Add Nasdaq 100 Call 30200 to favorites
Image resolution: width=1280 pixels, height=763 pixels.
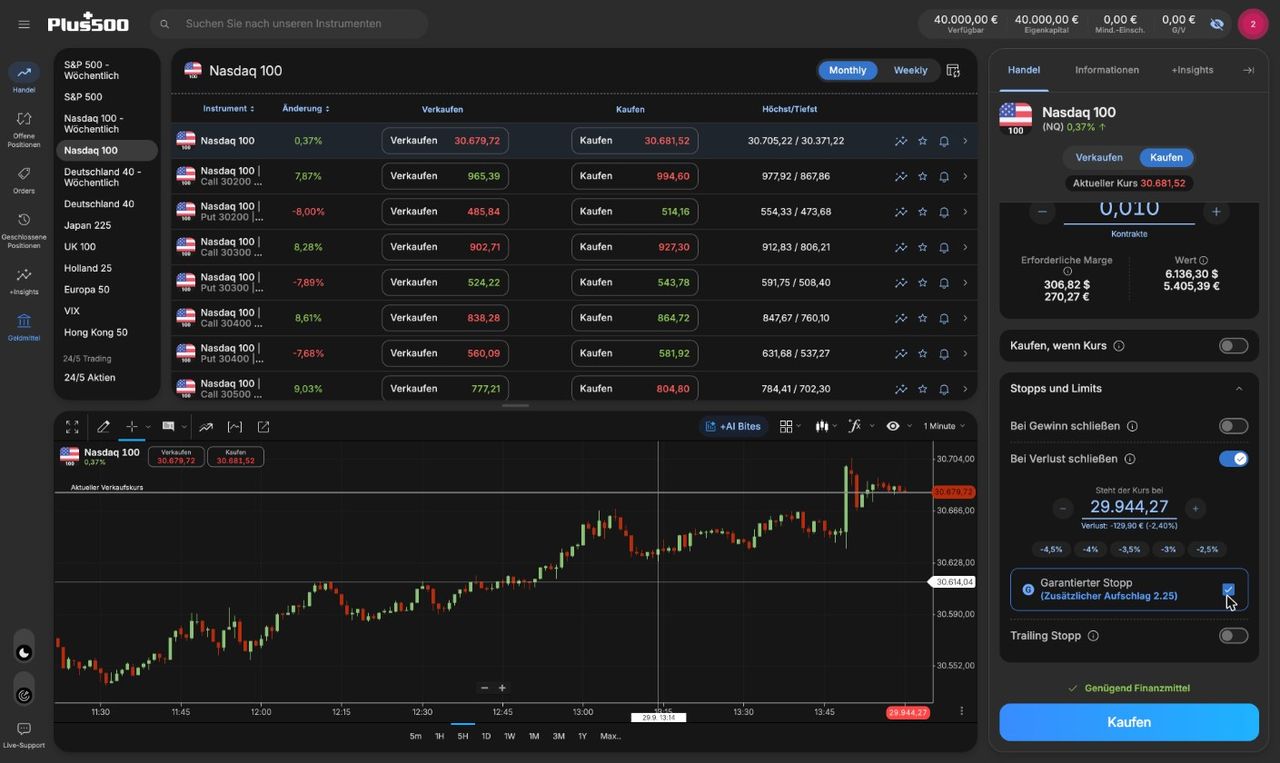coord(923,177)
